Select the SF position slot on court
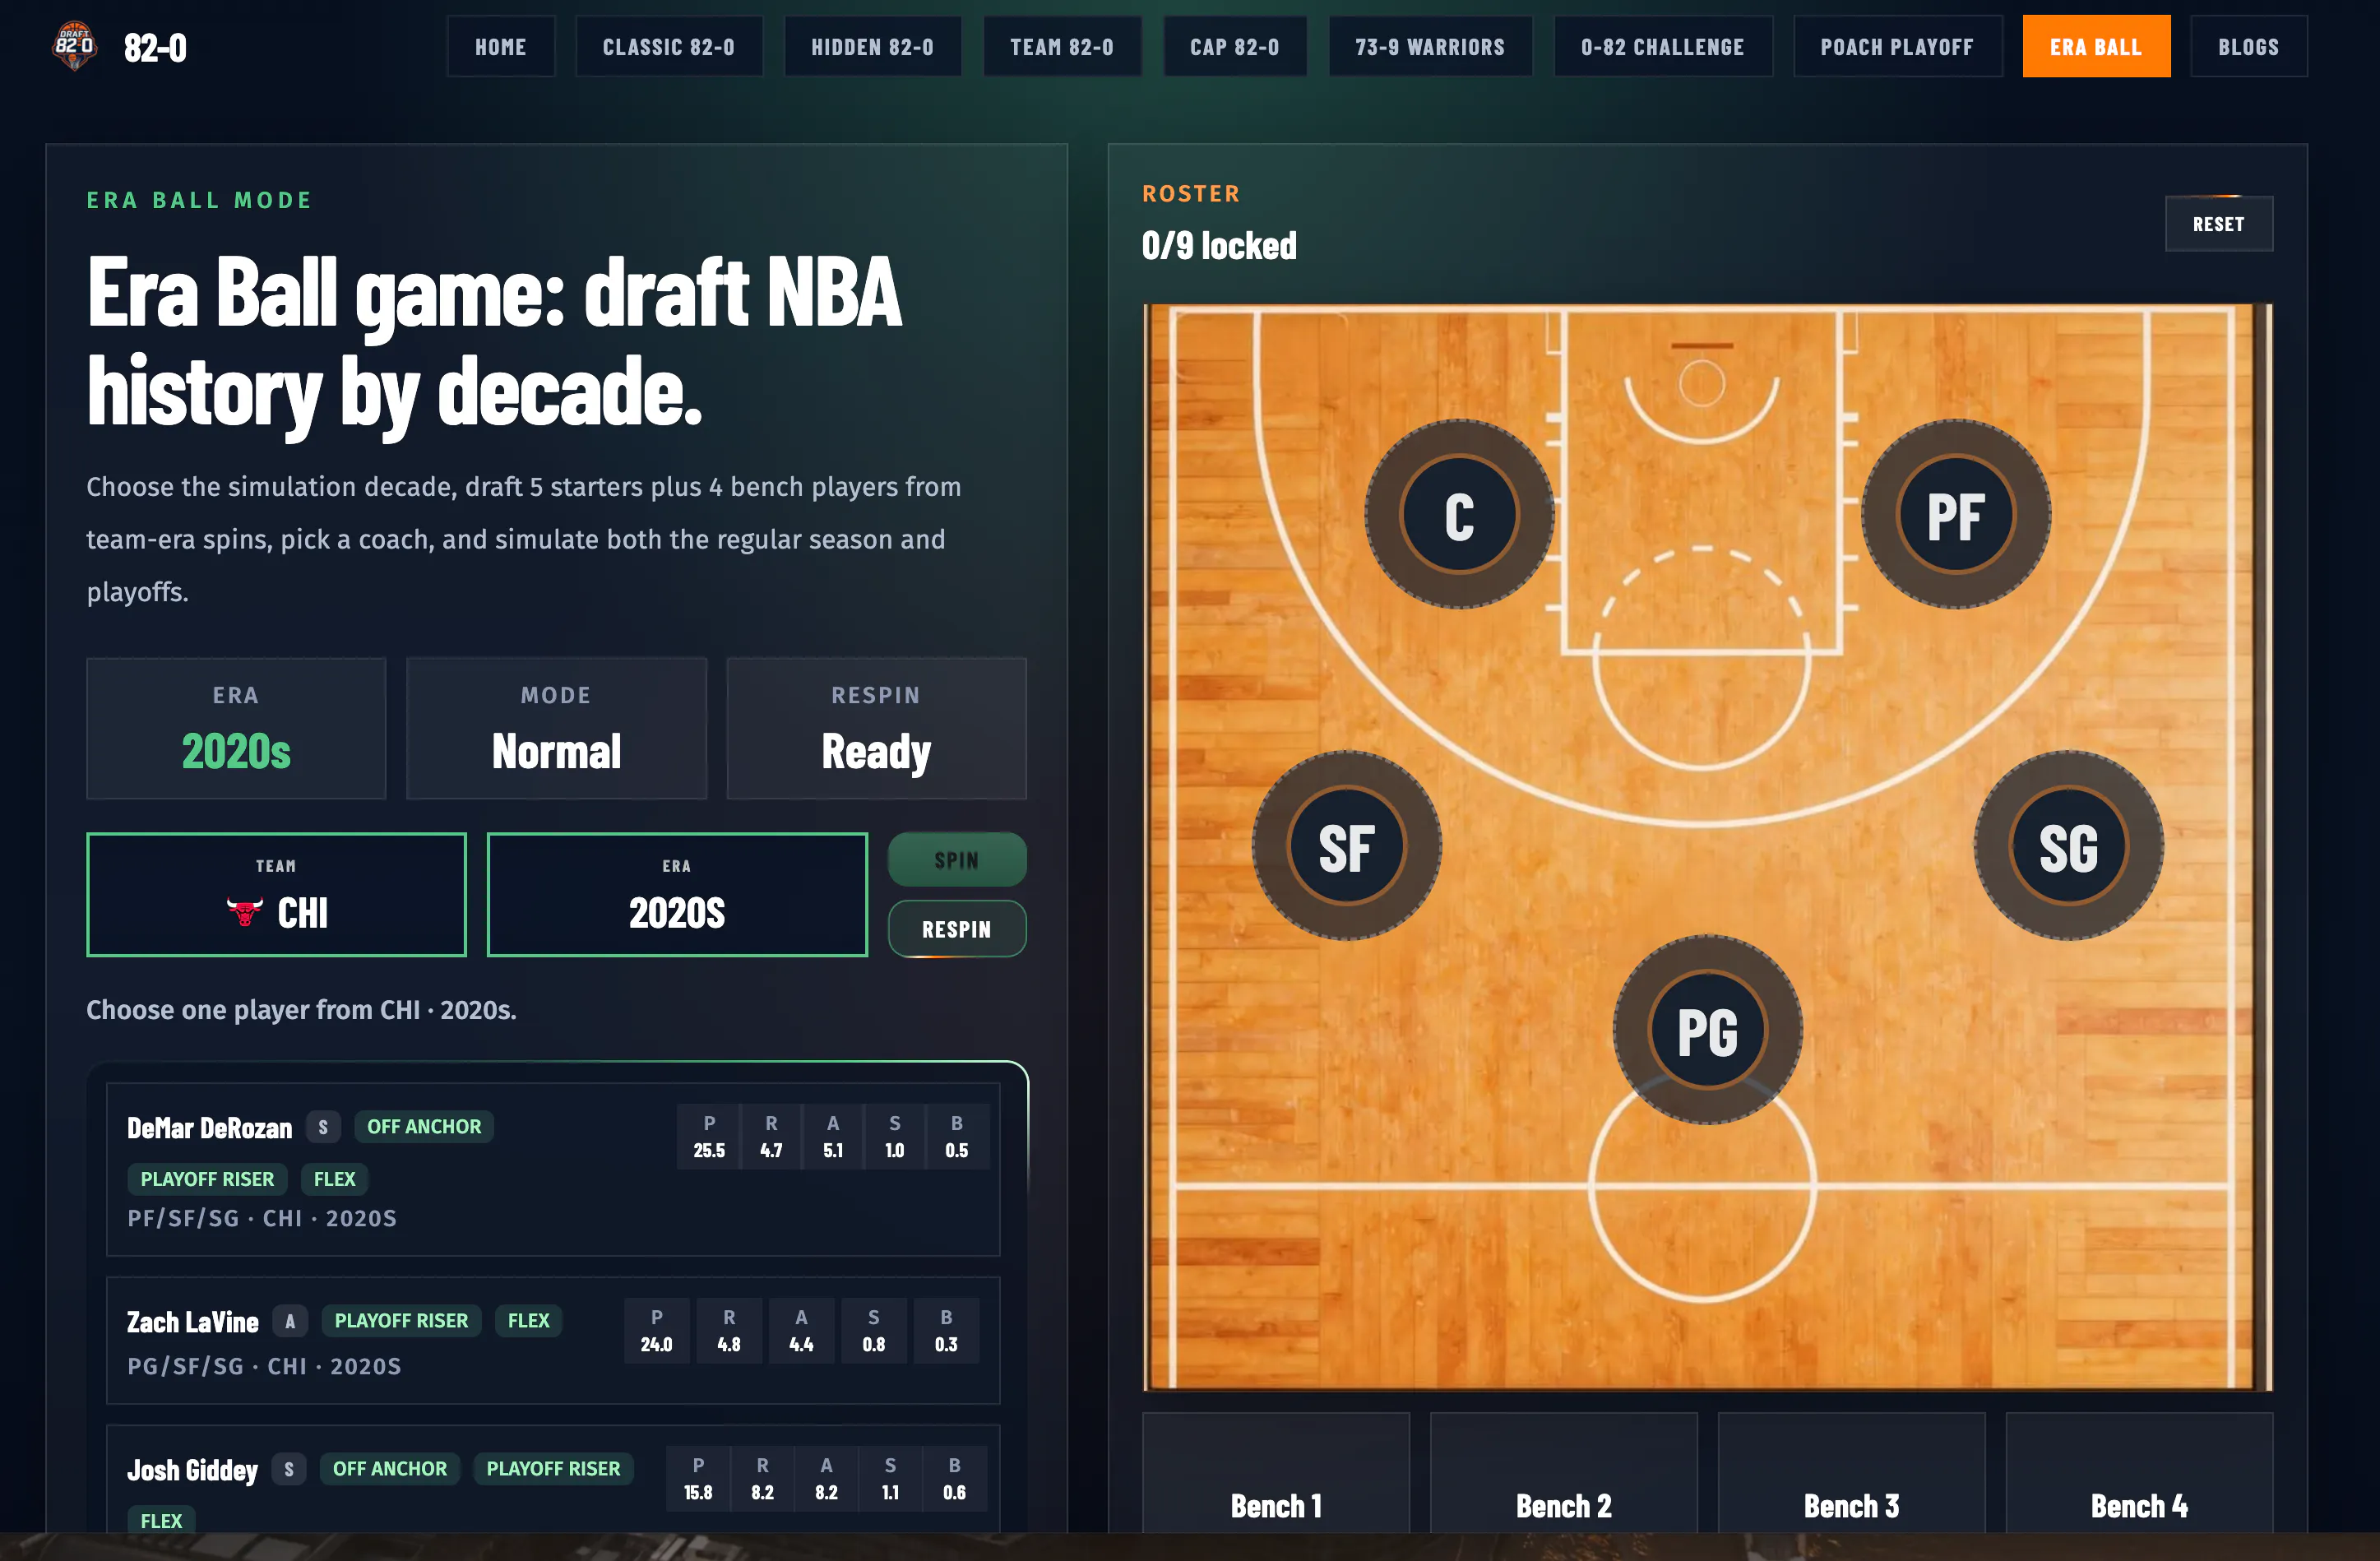The image size is (2380, 1561). [x=1346, y=846]
